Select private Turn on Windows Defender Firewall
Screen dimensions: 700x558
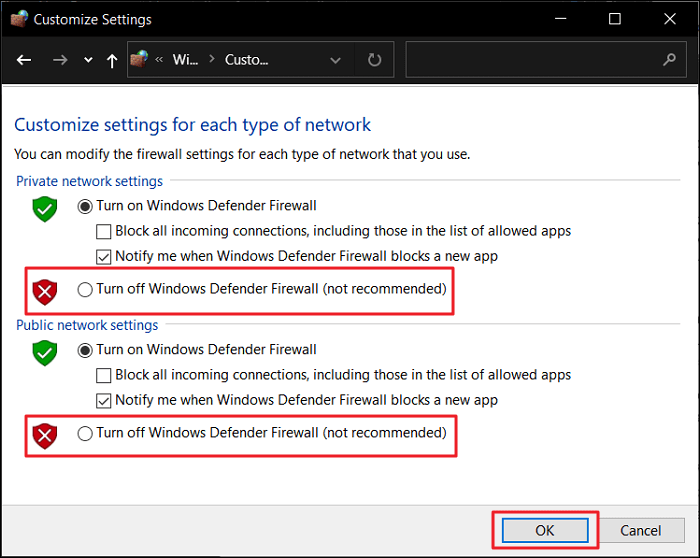point(85,206)
